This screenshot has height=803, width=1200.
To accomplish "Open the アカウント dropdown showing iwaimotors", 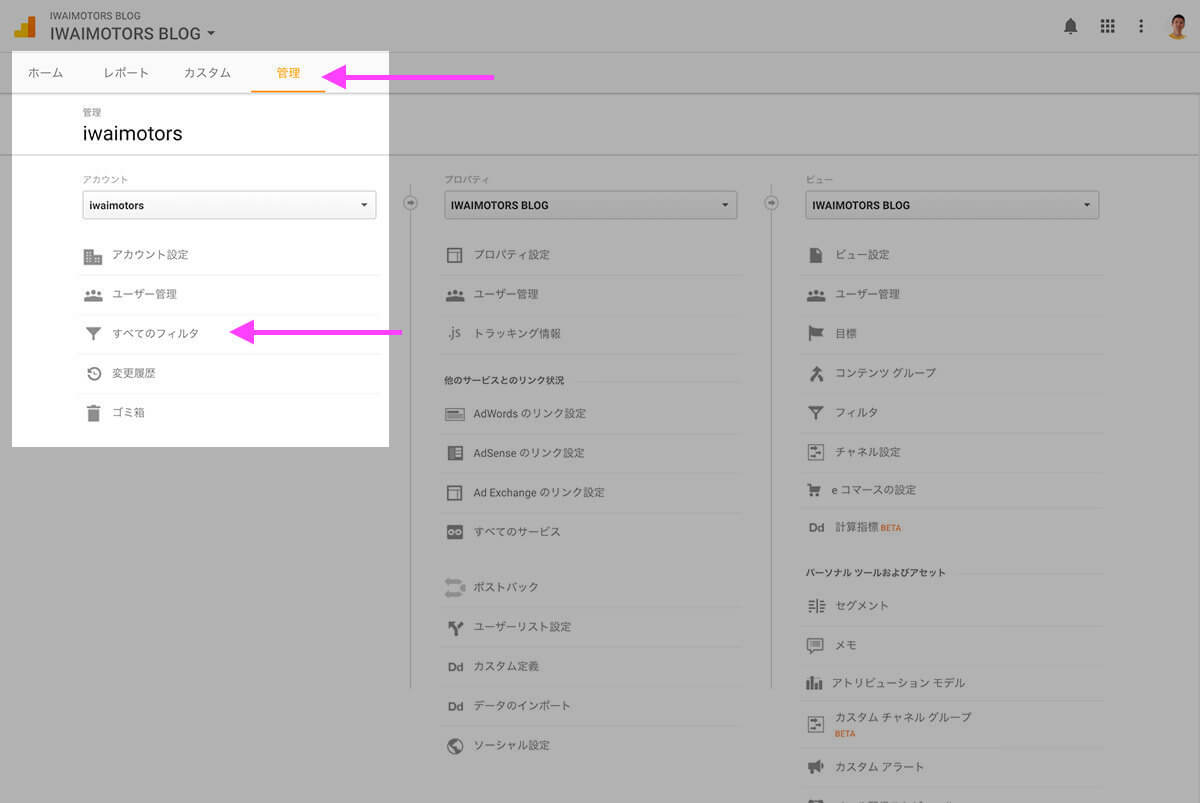I will tap(229, 205).
